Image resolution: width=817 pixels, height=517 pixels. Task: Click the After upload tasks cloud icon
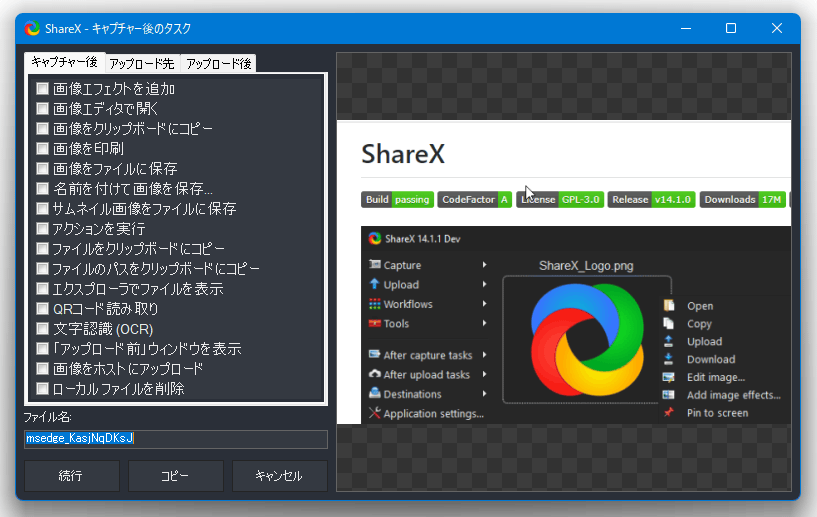(x=375, y=374)
